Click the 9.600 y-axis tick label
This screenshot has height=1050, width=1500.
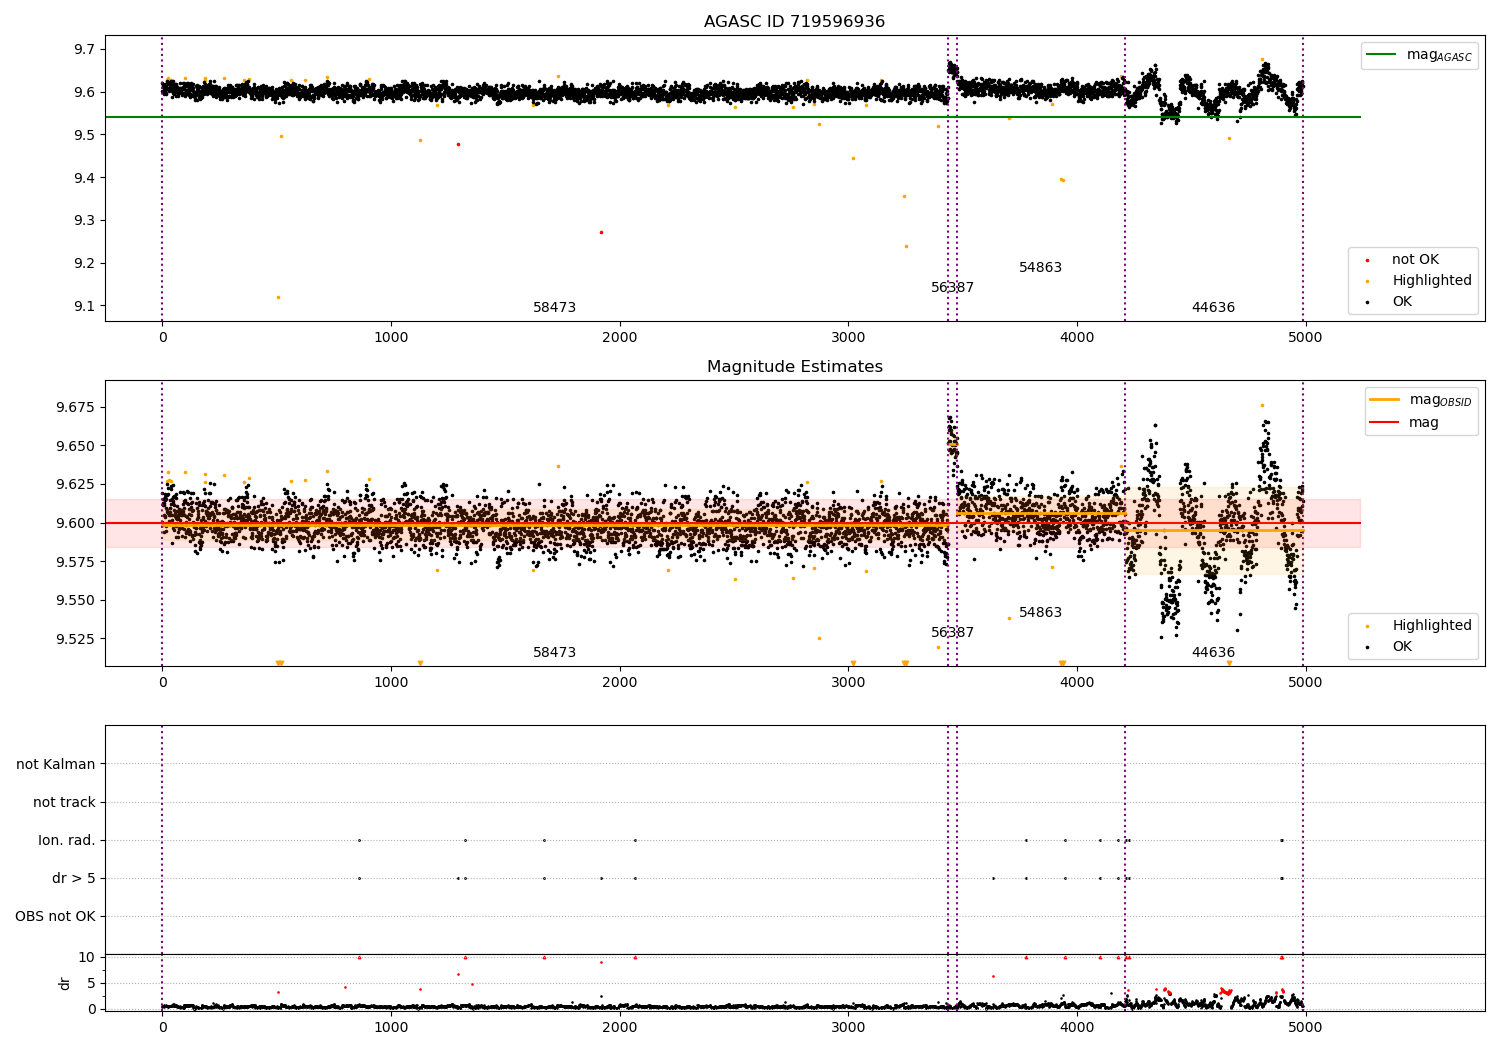coord(76,524)
